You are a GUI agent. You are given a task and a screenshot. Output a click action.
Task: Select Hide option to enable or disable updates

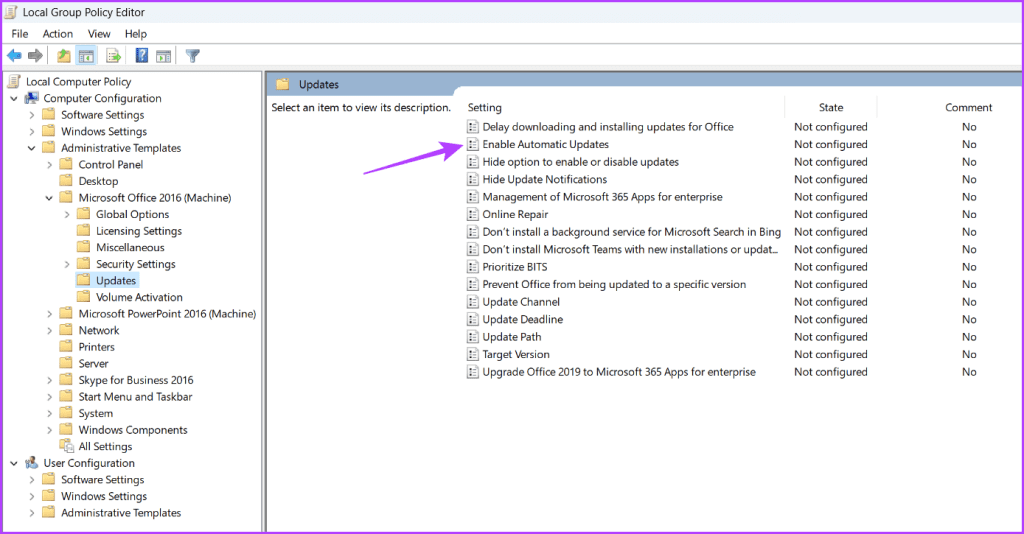(x=581, y=162)
